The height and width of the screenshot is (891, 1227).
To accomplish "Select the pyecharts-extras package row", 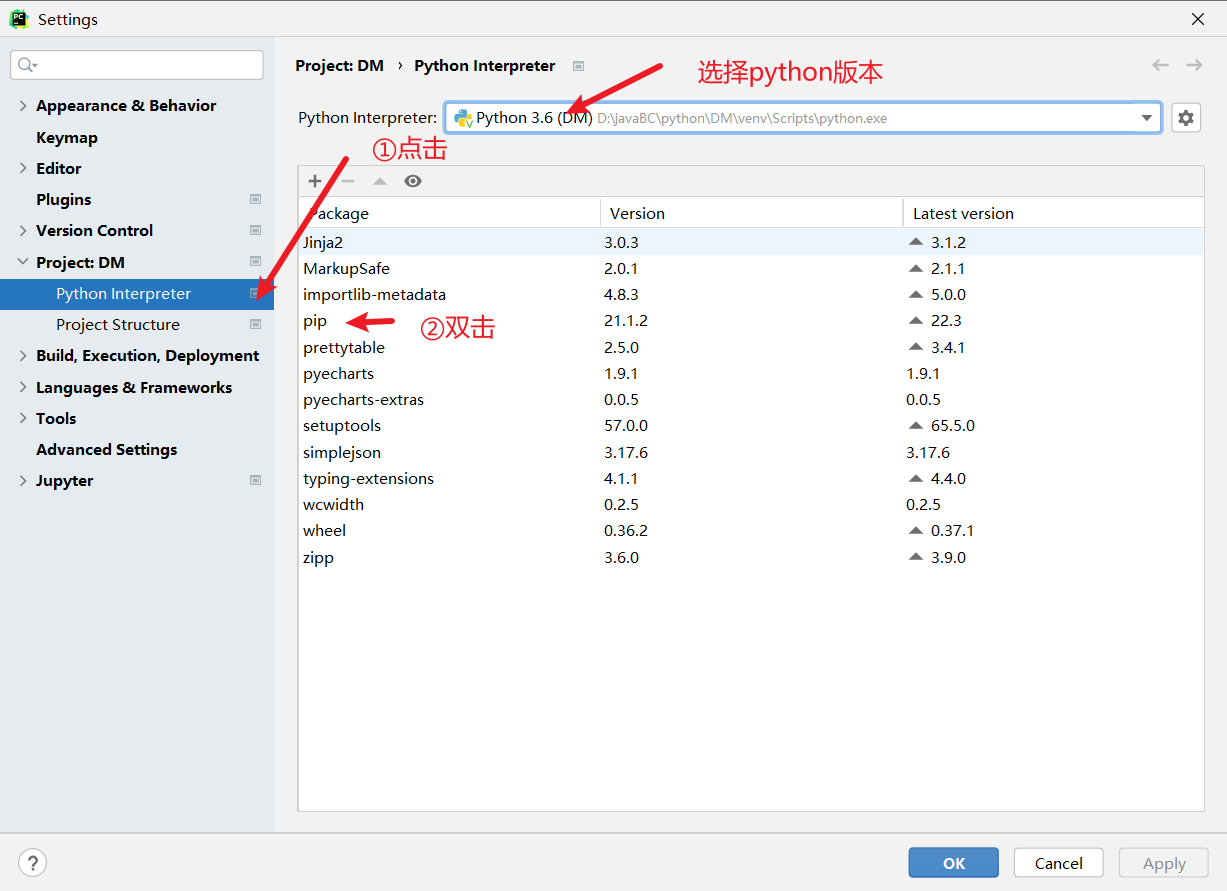I will click(751, 399).
